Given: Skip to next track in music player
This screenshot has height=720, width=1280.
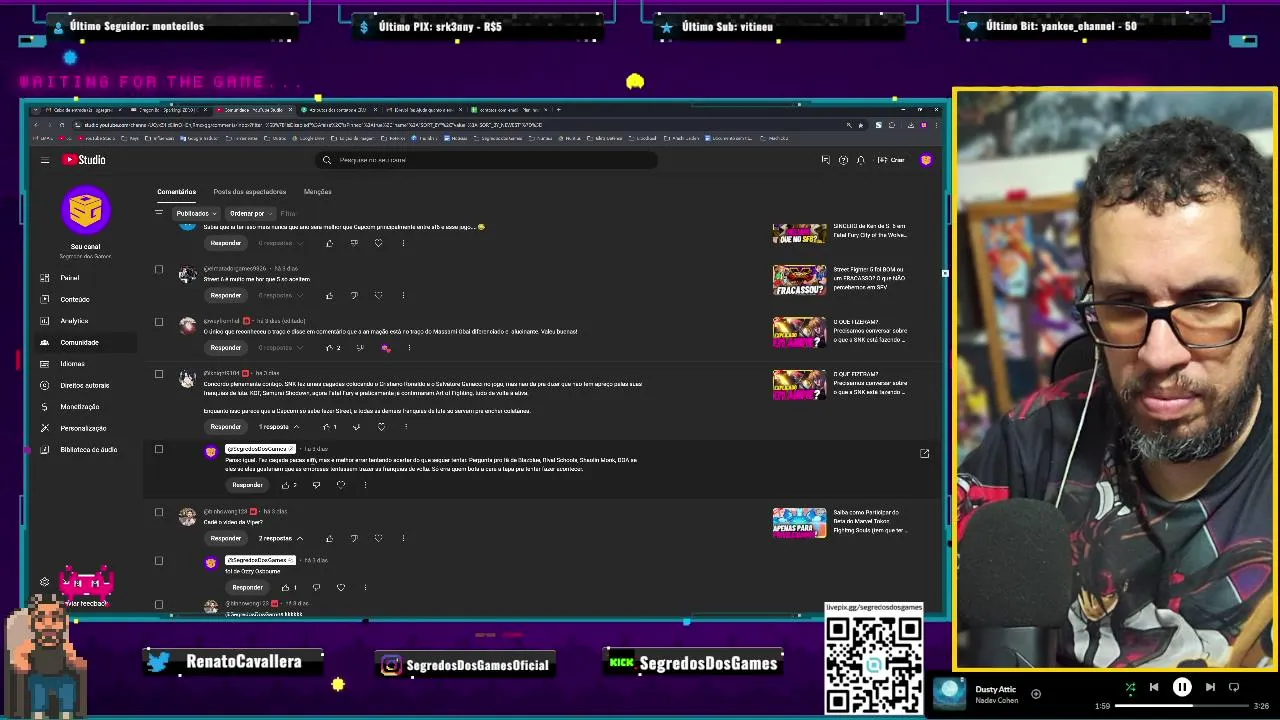Looking at the screenshot, I should coord(1210,687).
